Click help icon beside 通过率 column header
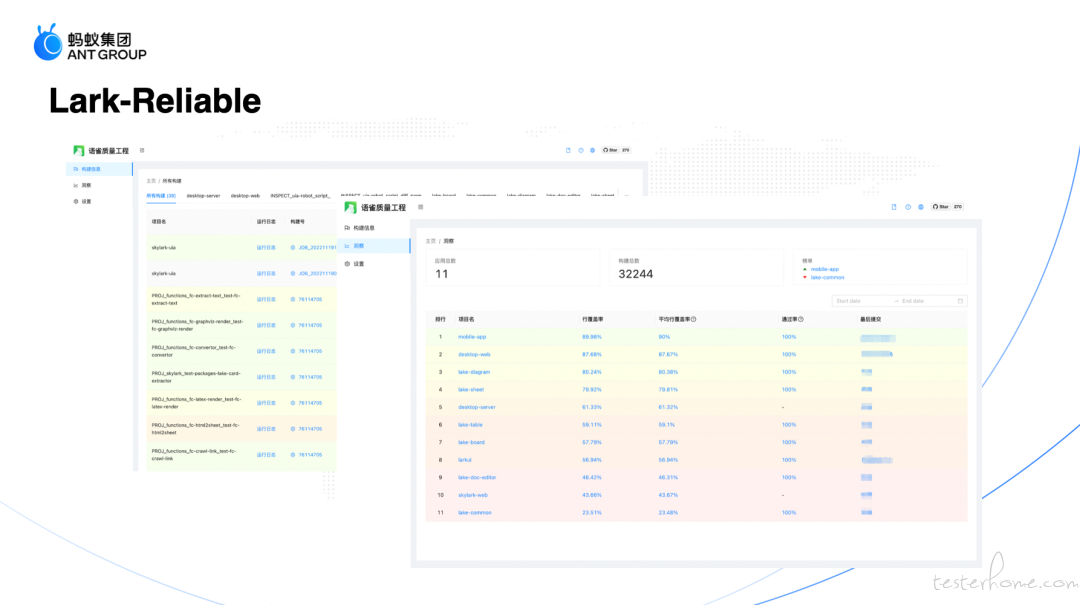 (x=800, y=320)
